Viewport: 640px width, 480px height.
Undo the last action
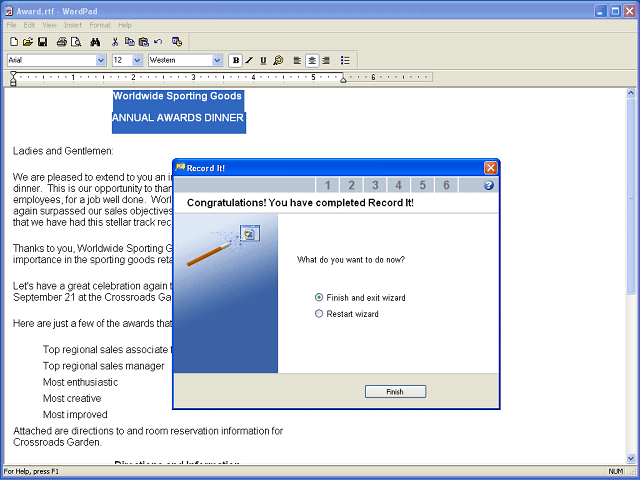(x=158, y=42)
